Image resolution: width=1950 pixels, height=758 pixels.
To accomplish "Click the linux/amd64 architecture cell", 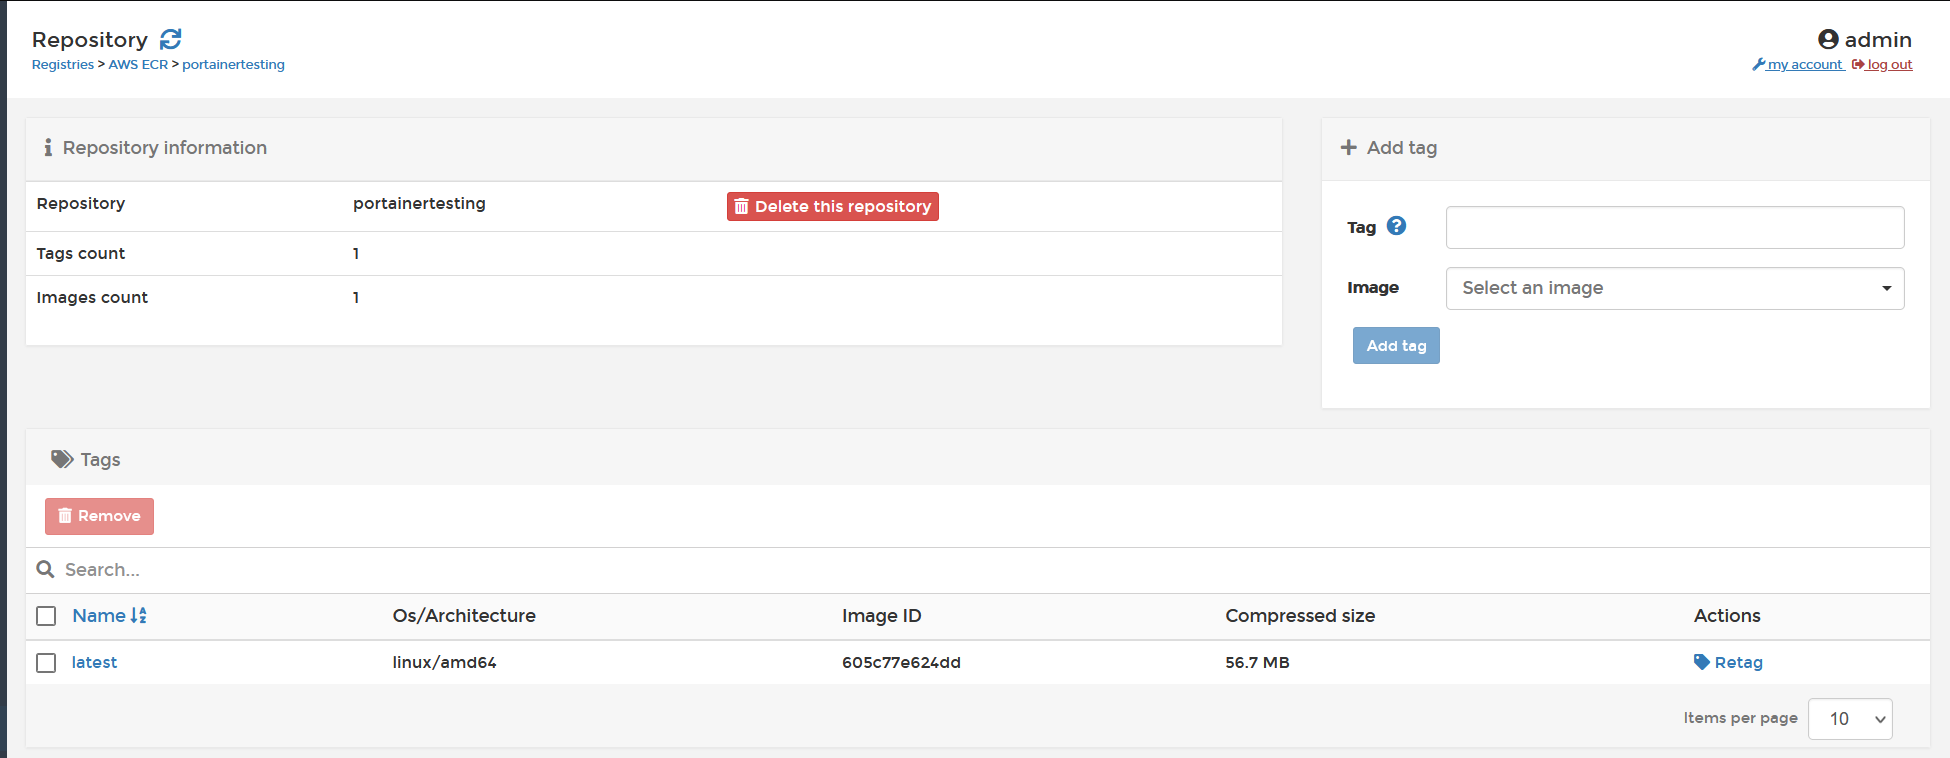I will point(444,662).
